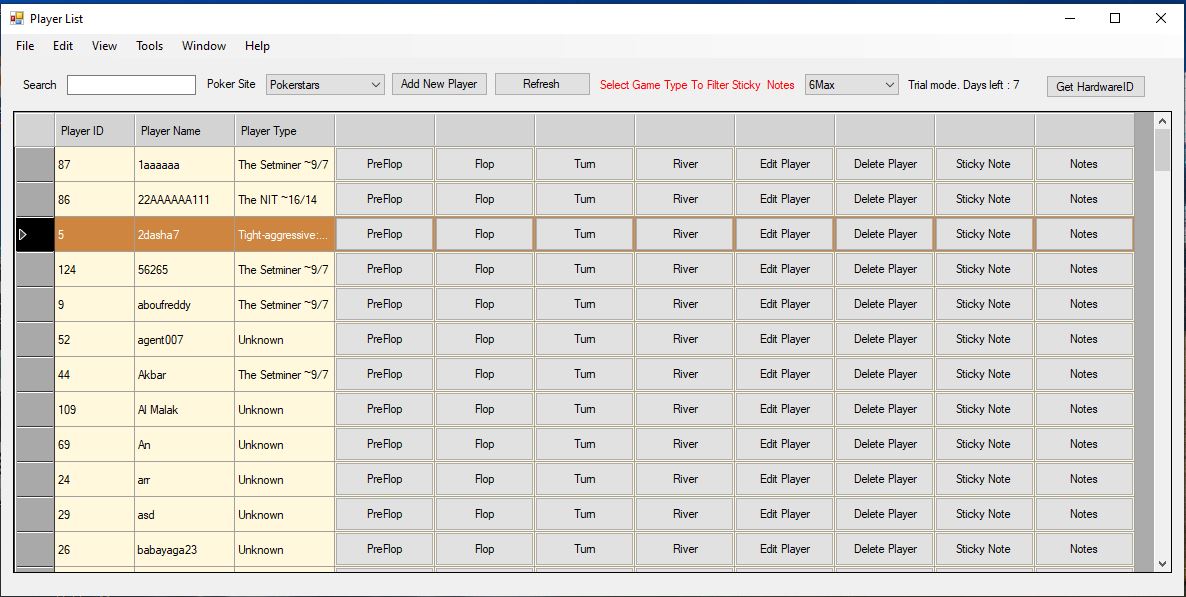This screenshot has width=1186, height=597.
Task: Click the Add New Player button
Action: 439,84
